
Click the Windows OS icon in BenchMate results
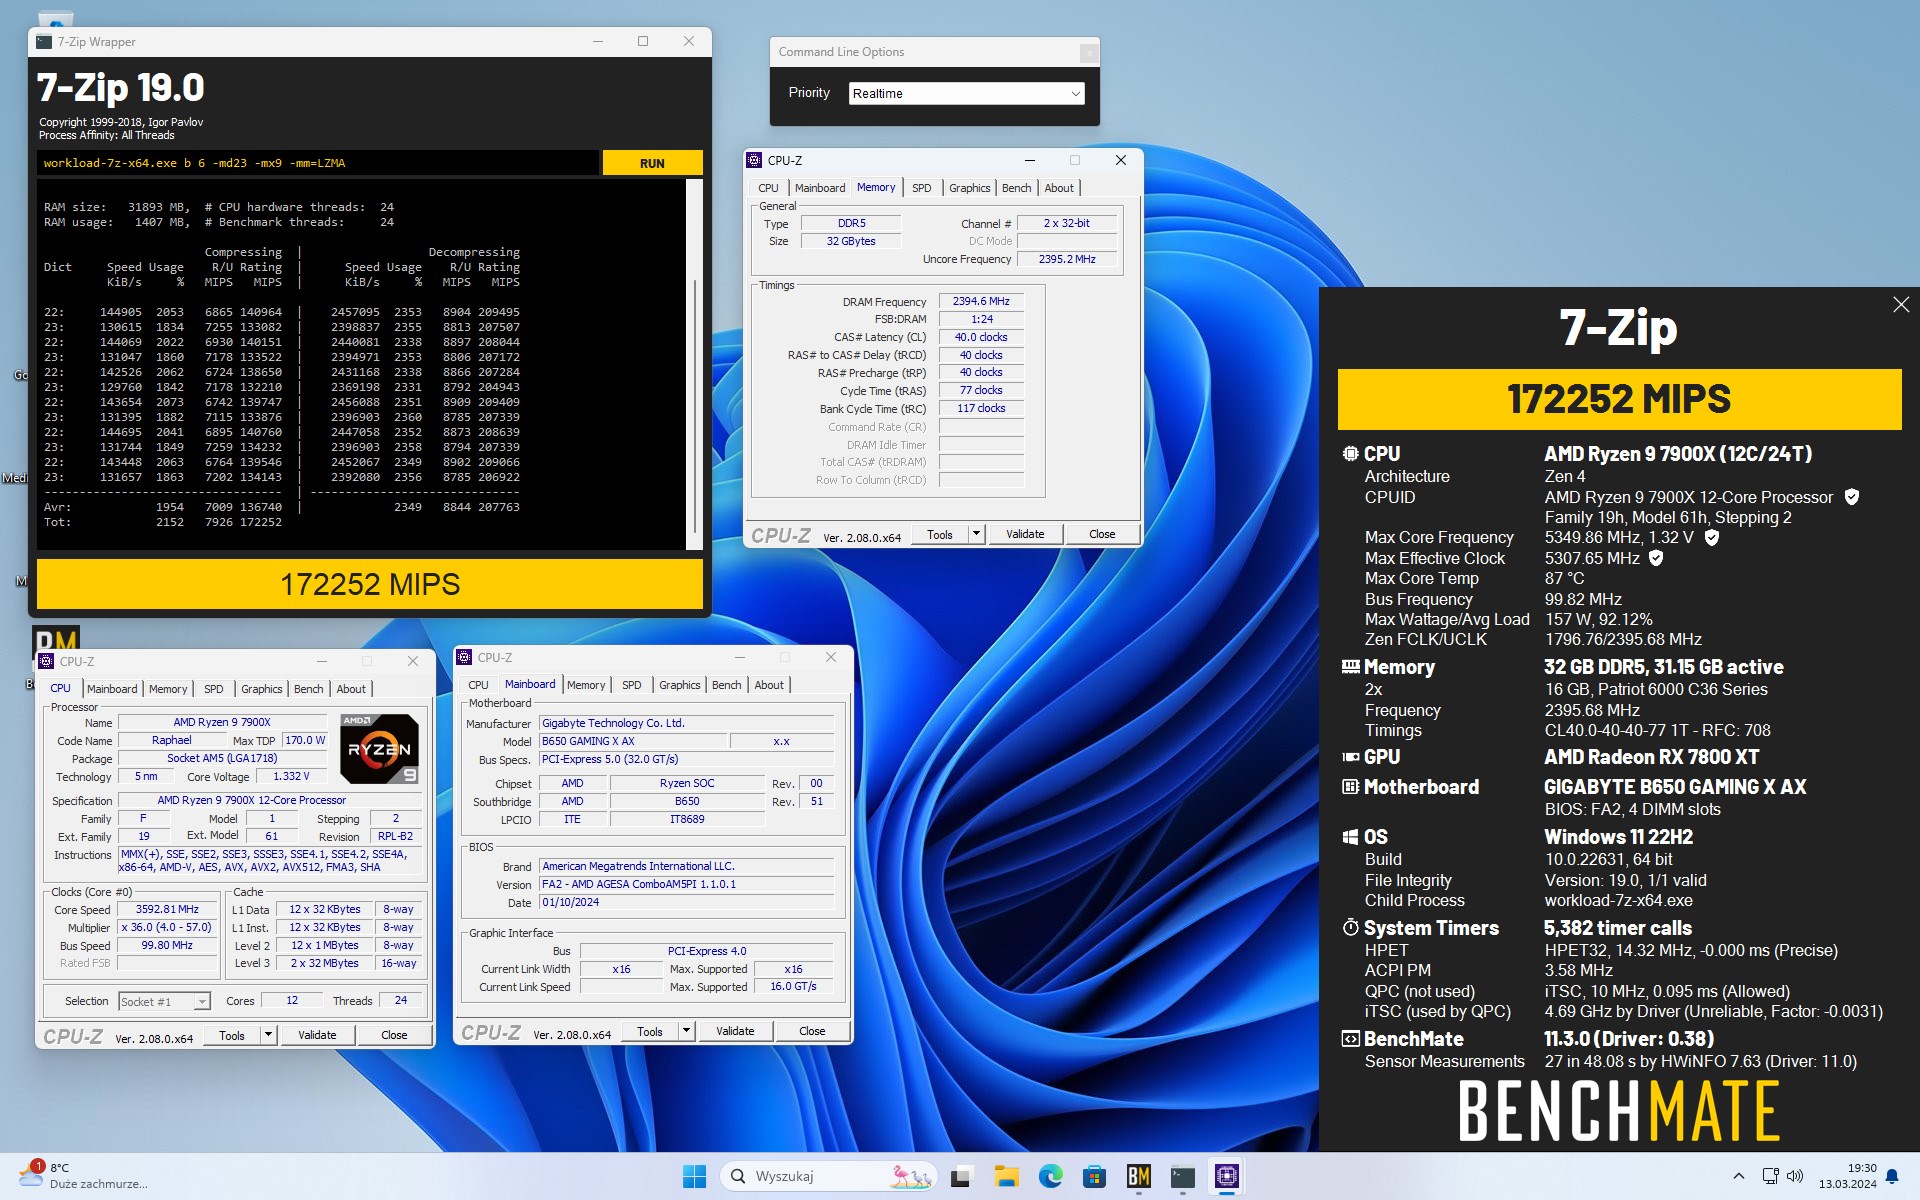click(1350, 837)
